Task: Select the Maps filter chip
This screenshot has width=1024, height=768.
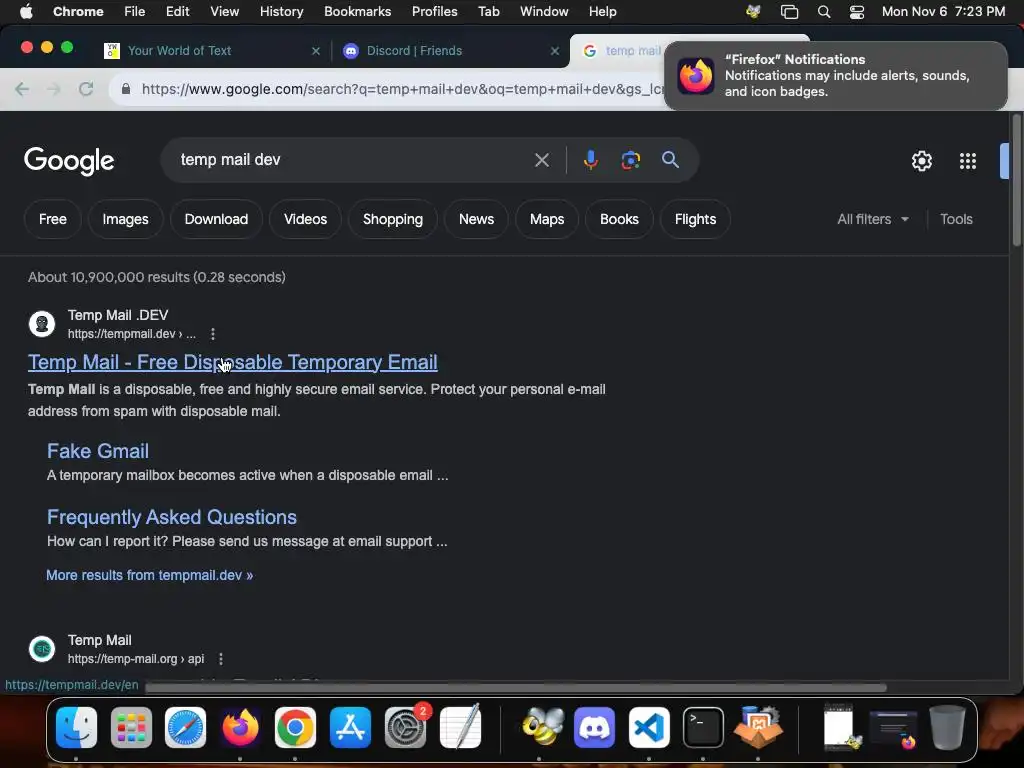Action: [x=547, y=219]
